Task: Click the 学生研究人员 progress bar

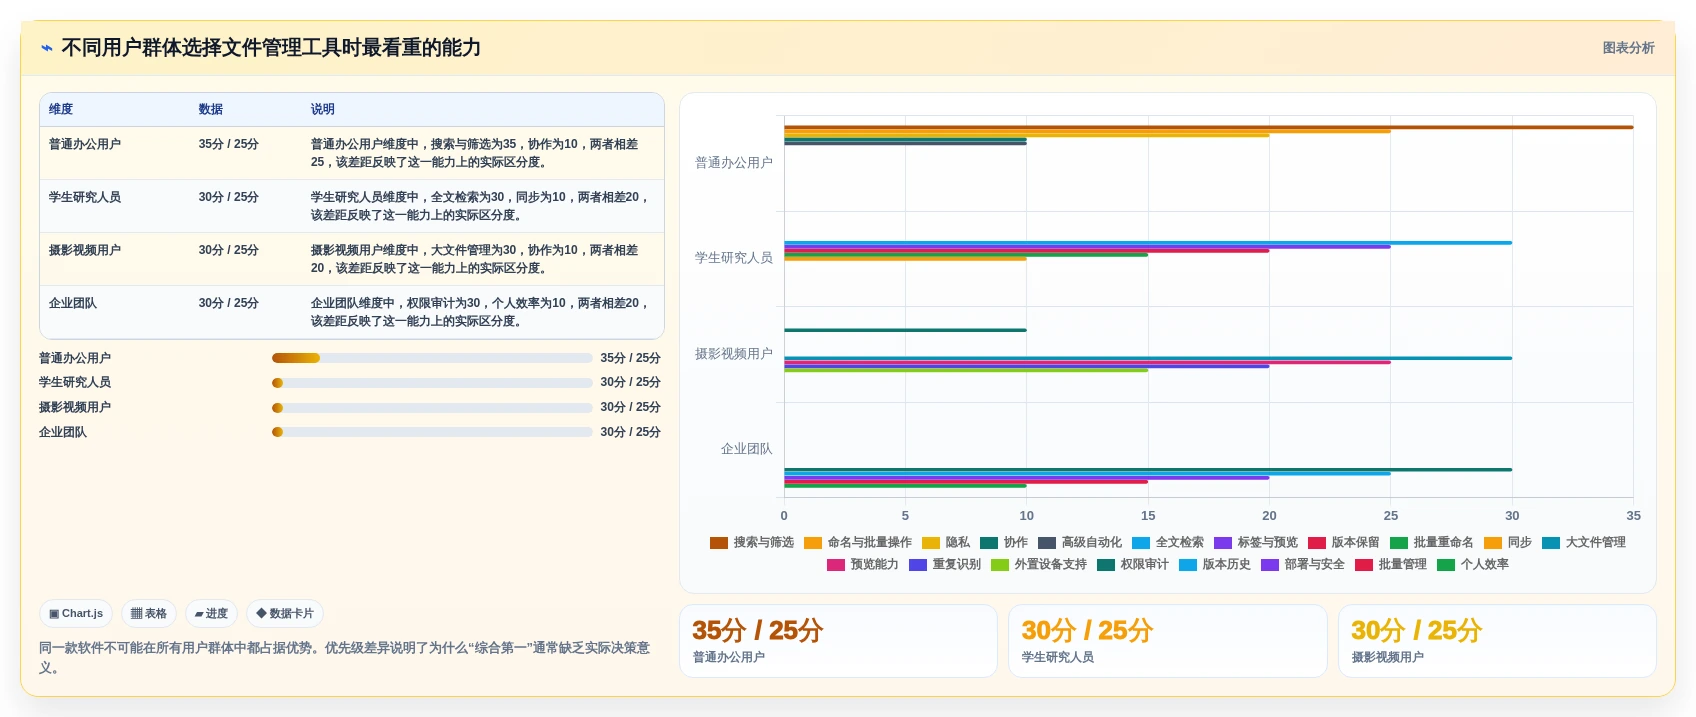Action: (432, 383)
